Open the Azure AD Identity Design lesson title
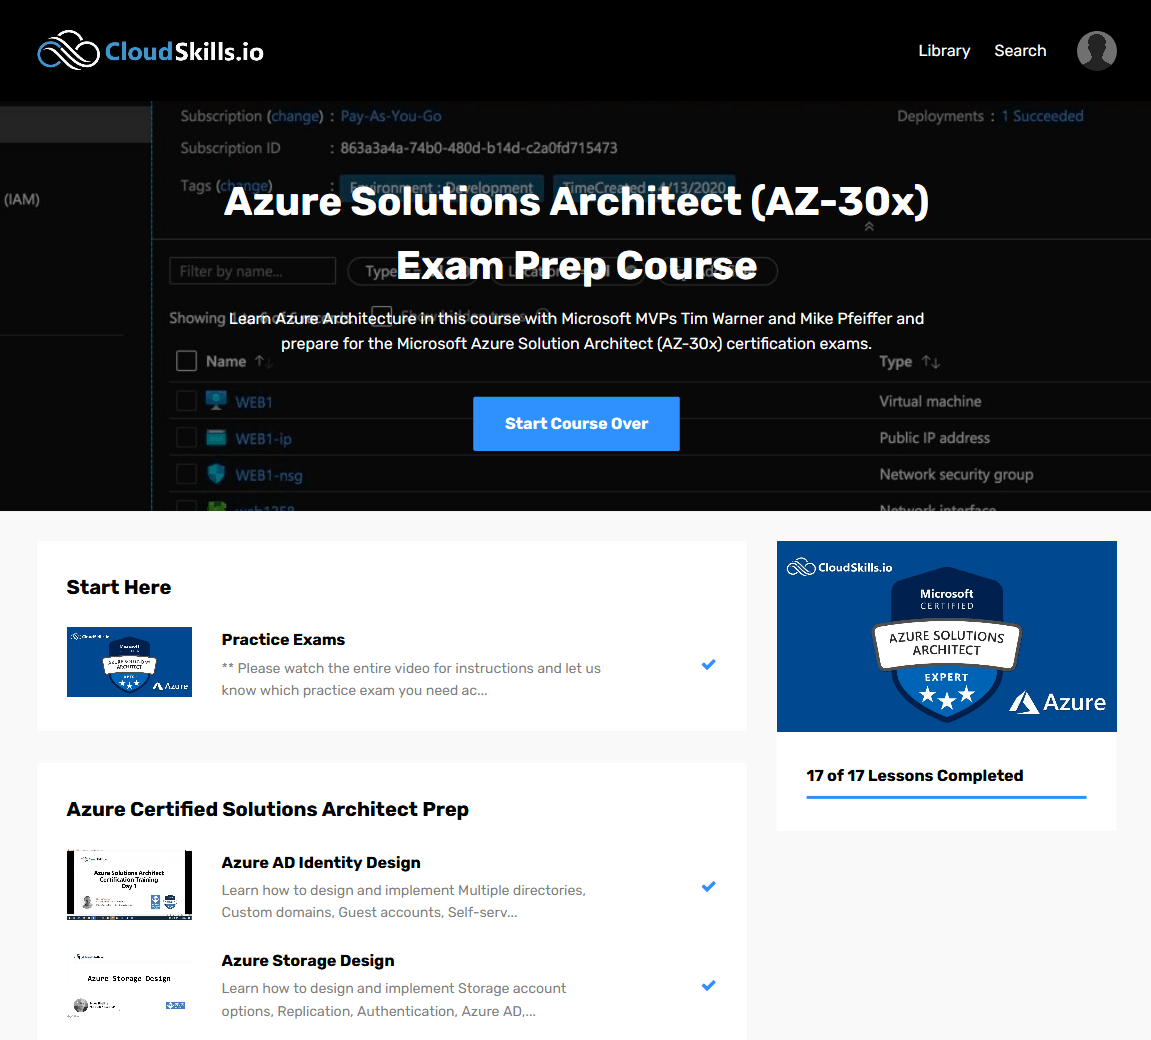Screen dimensions: 1151x1040 point(321,862)
